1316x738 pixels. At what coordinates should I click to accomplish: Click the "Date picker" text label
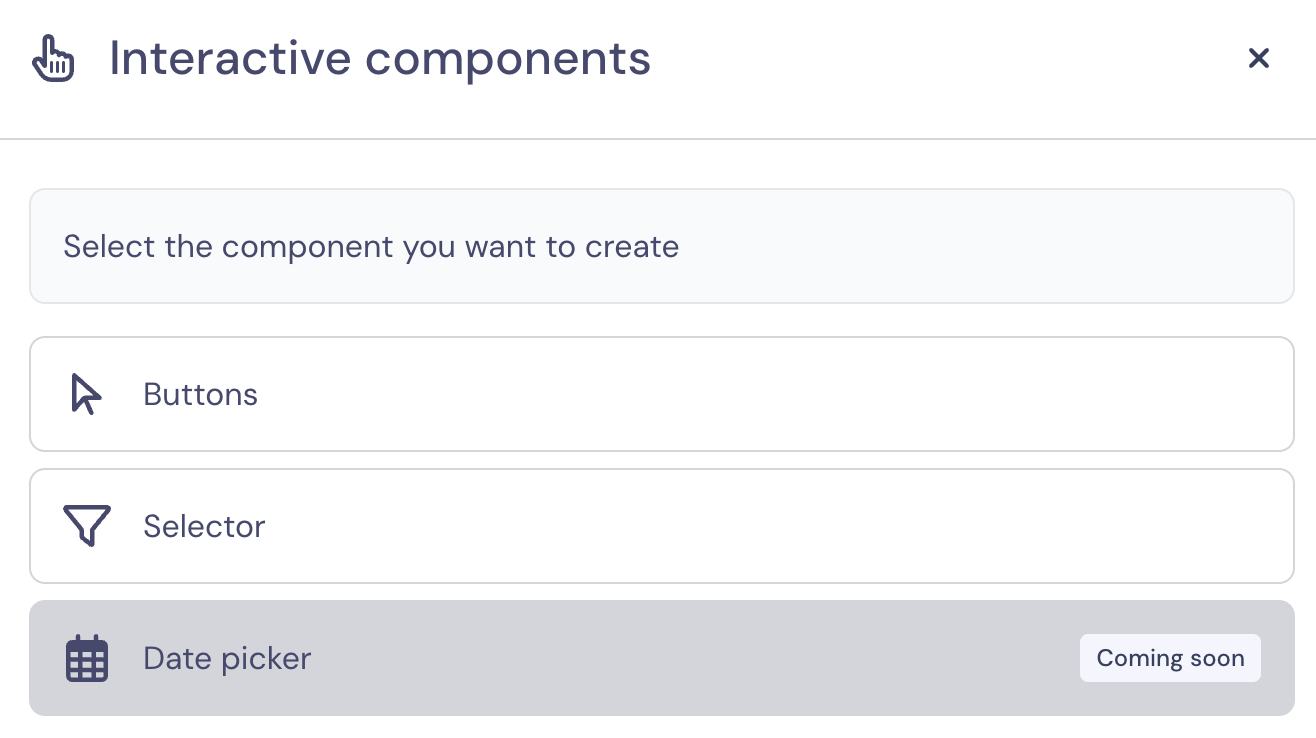pyautogui.click(x=227, y=658)
